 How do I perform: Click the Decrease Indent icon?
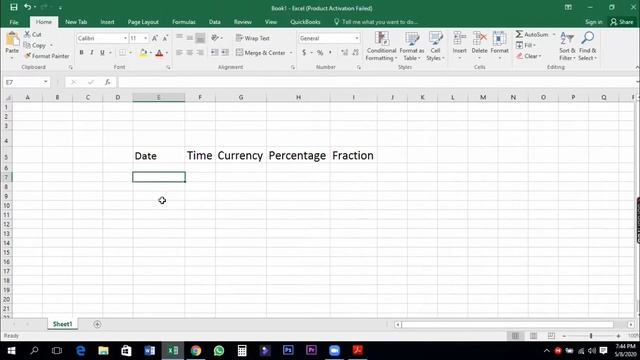[215, 53]
